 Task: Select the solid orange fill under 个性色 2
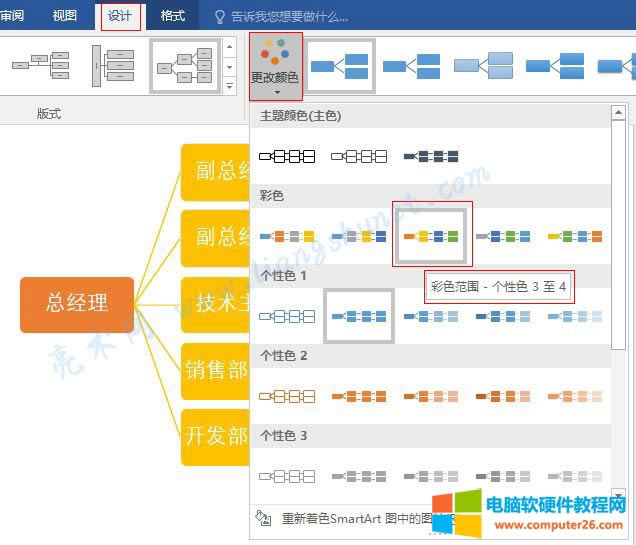tap(359, 396)
